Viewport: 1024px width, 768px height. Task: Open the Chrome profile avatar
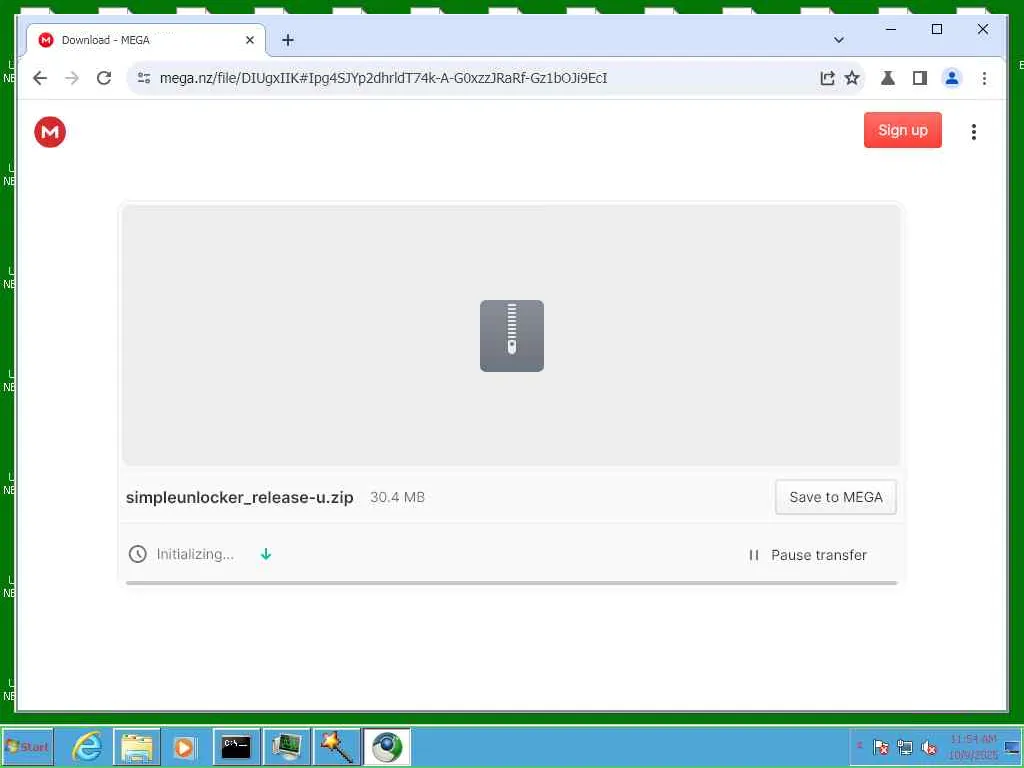coord(952,78)
